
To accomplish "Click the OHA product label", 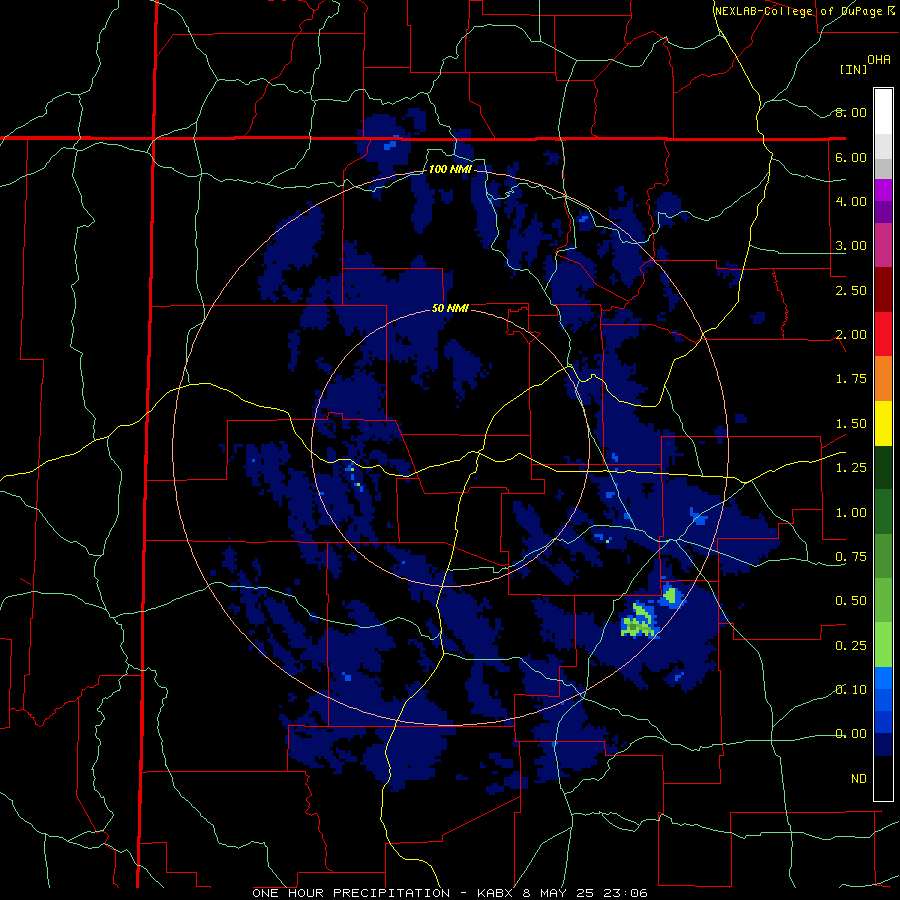I will tap(879, 59).
